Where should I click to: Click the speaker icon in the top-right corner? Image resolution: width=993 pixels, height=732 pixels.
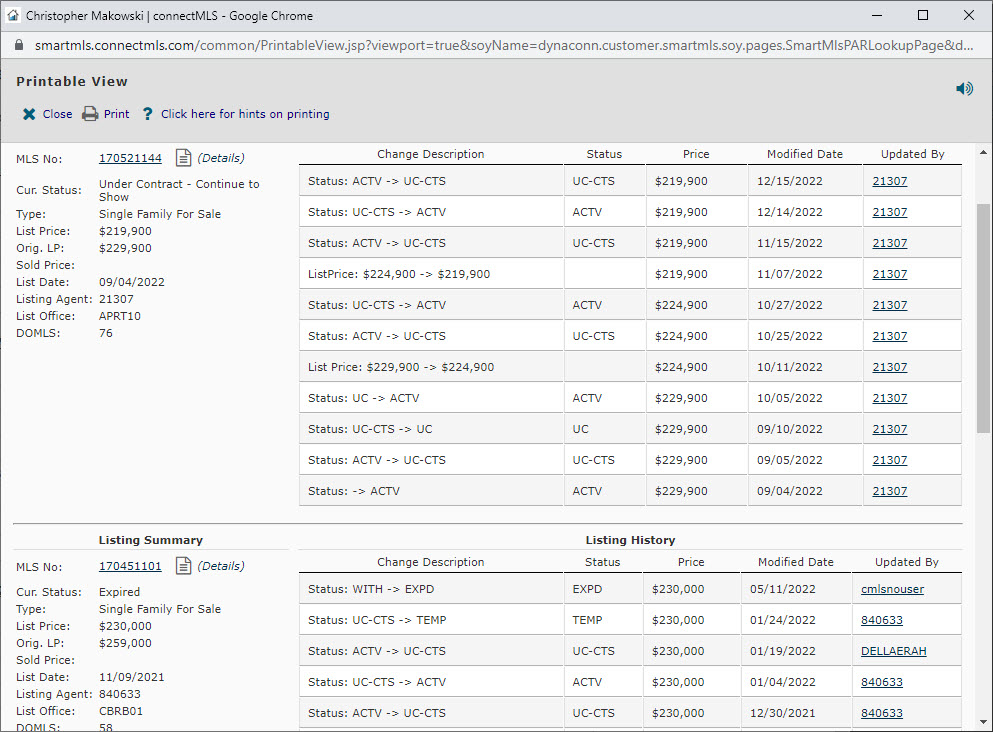(963, 88)
